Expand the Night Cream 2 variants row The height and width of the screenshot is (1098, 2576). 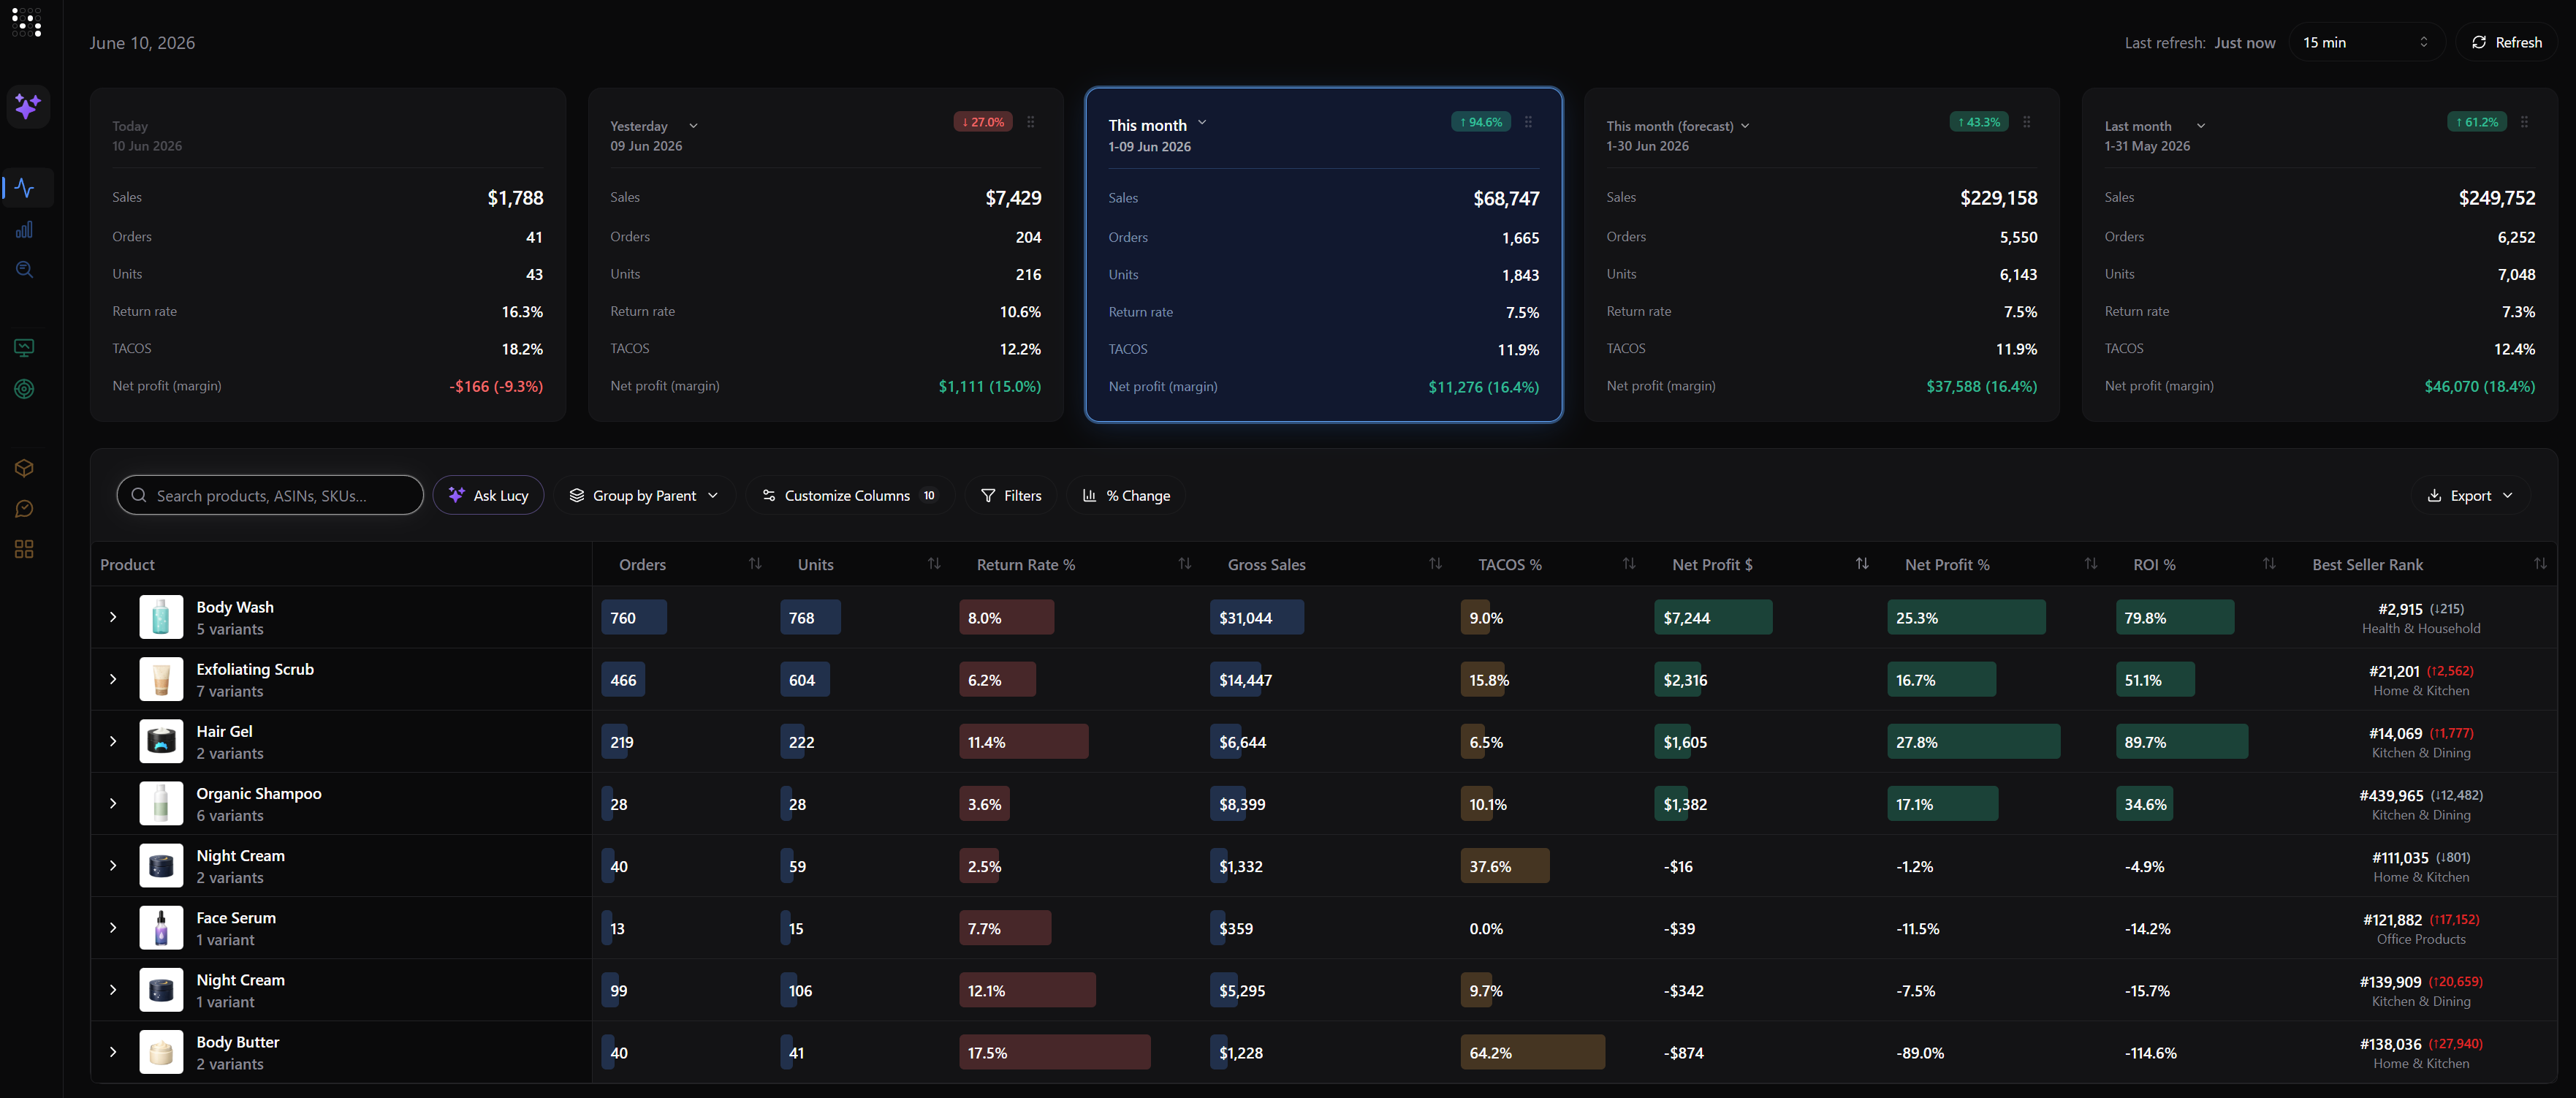[113, 865]
